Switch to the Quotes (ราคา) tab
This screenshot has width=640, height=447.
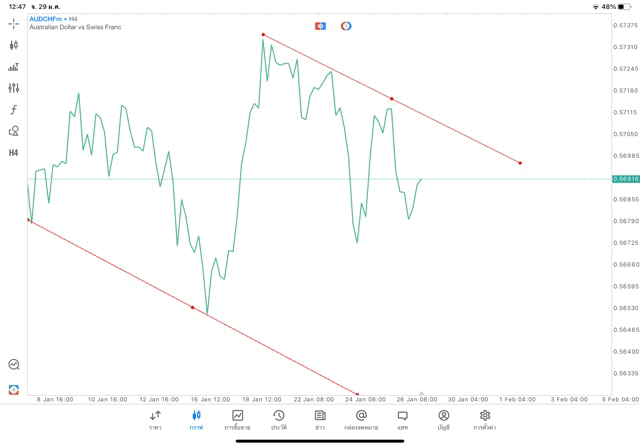(155, 419)
